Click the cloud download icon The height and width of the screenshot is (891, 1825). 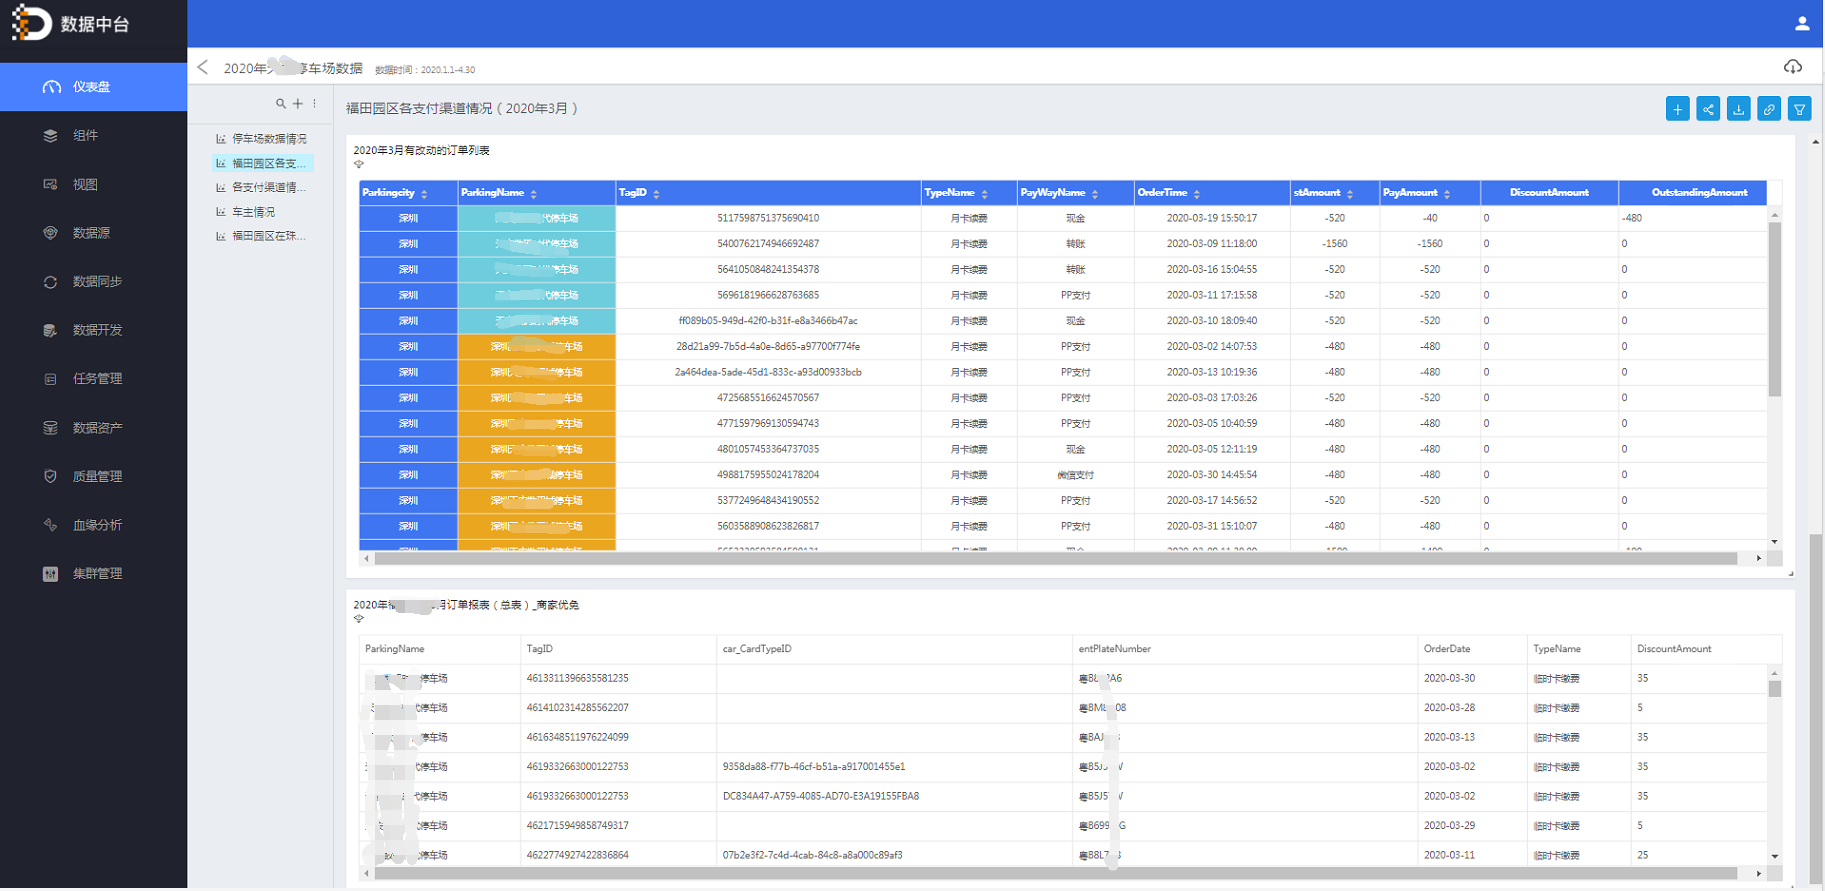click(x=1792, y=67)
